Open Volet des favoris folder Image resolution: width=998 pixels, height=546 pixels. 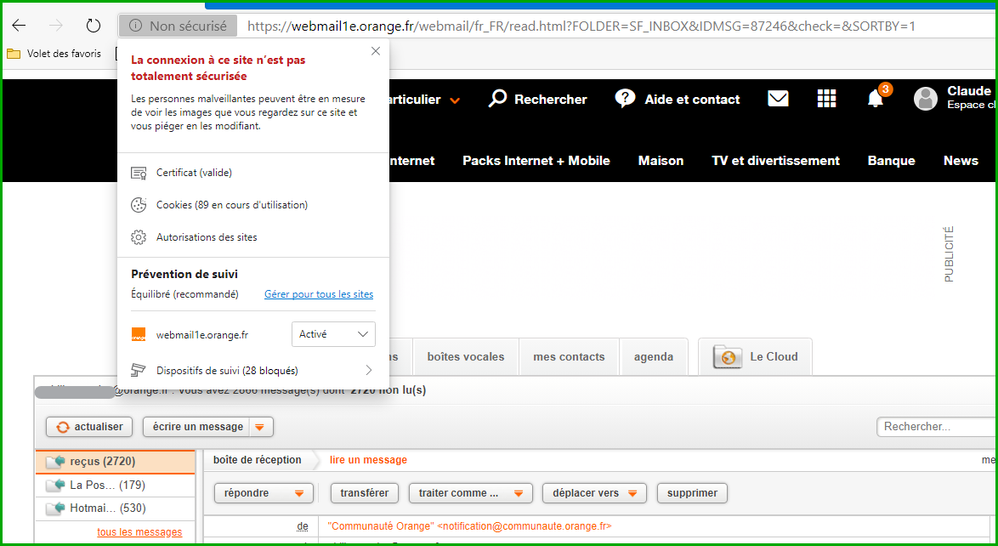click(55, 53)
